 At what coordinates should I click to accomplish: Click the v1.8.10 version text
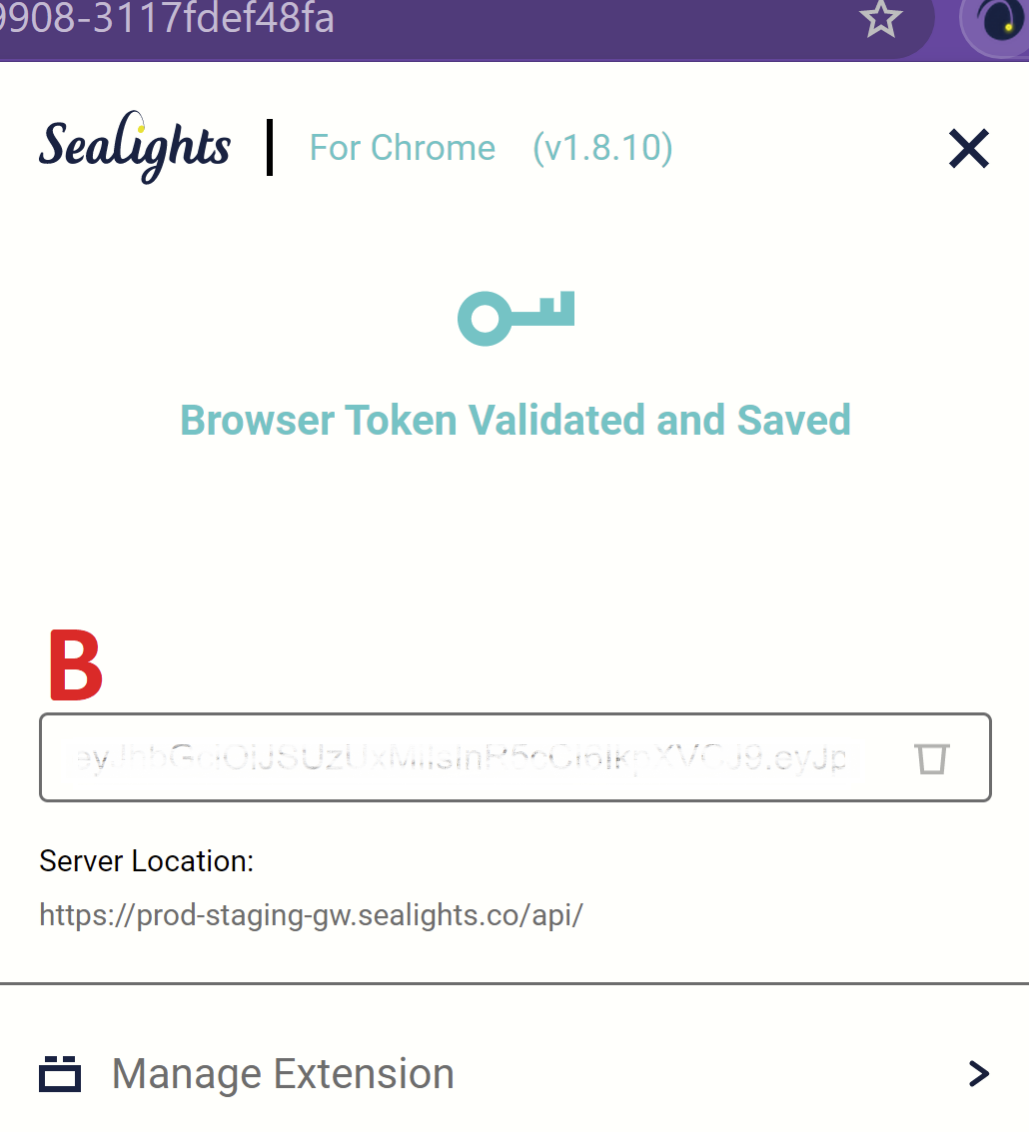pyautogui.click(x=602, y=148)
